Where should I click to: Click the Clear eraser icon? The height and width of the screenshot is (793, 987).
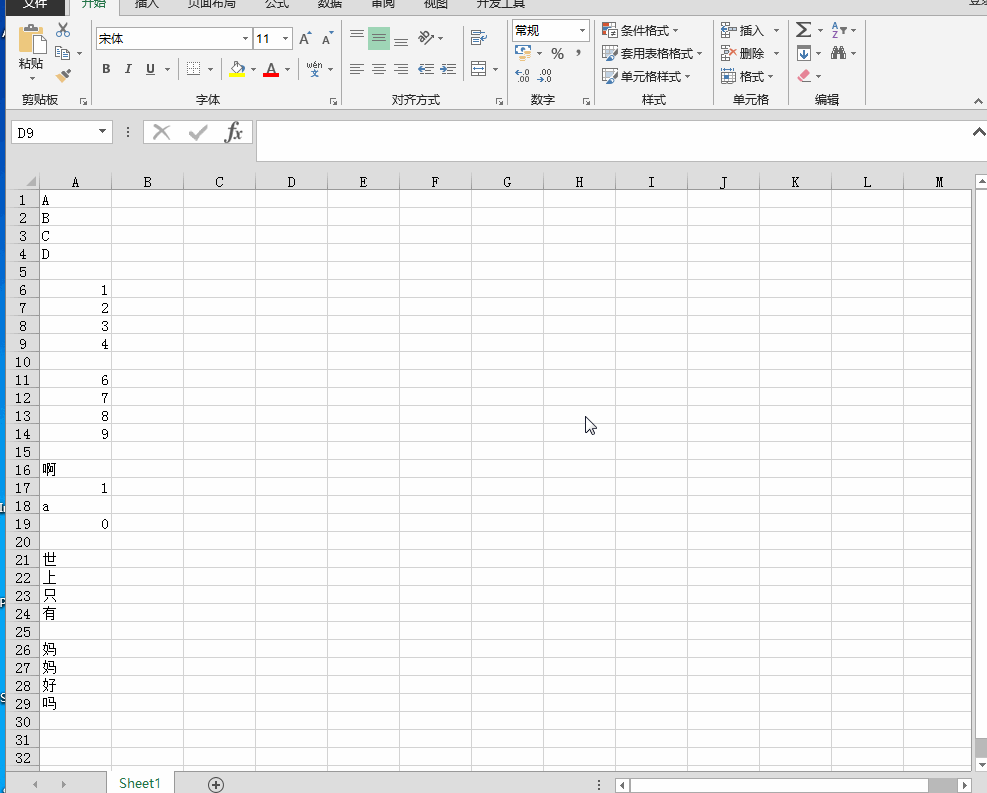(804, 76)
